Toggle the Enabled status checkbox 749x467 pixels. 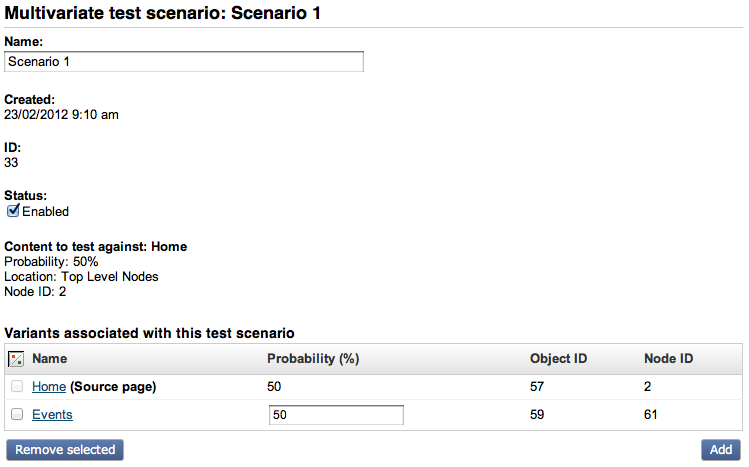[13, 211]
